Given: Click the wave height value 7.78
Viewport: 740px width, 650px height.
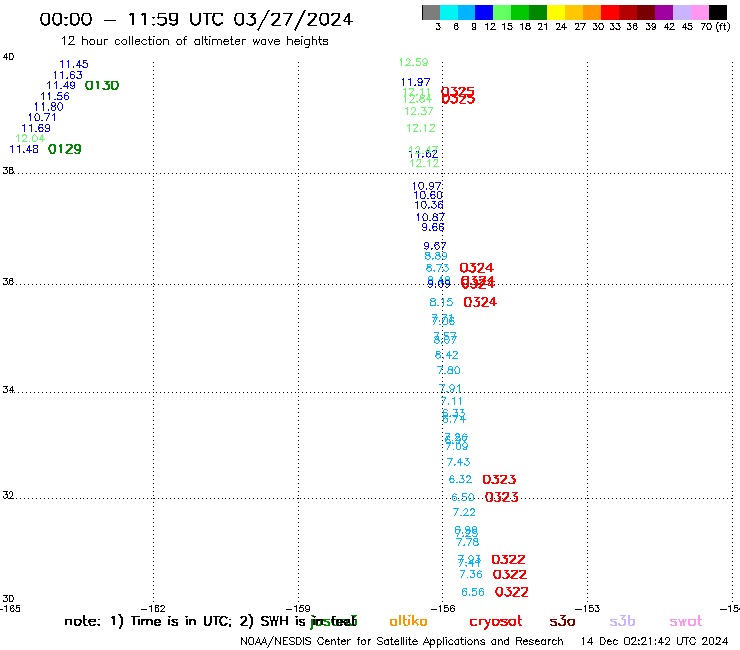Looking at the screenshot, I should tap(468, 542).
